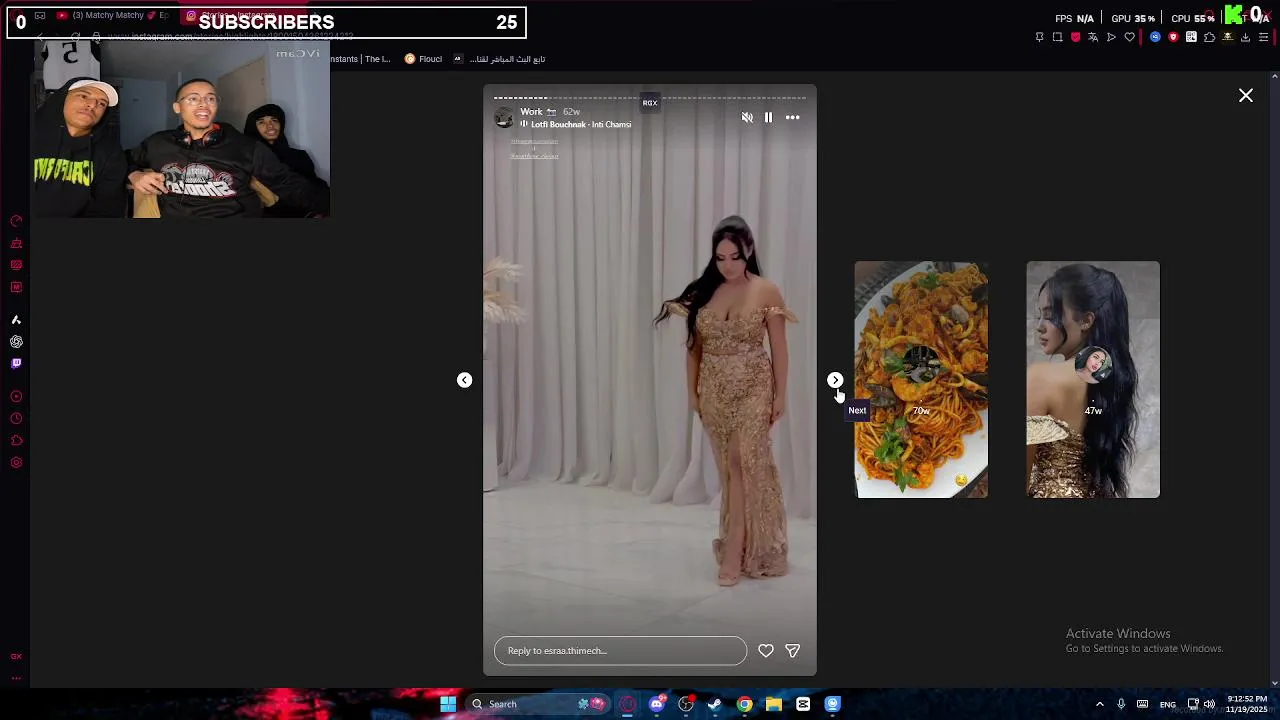Click the heart bookmark icon in toolbar
The width and height of the screenshot is (1280, 720).
(1130, 37)
